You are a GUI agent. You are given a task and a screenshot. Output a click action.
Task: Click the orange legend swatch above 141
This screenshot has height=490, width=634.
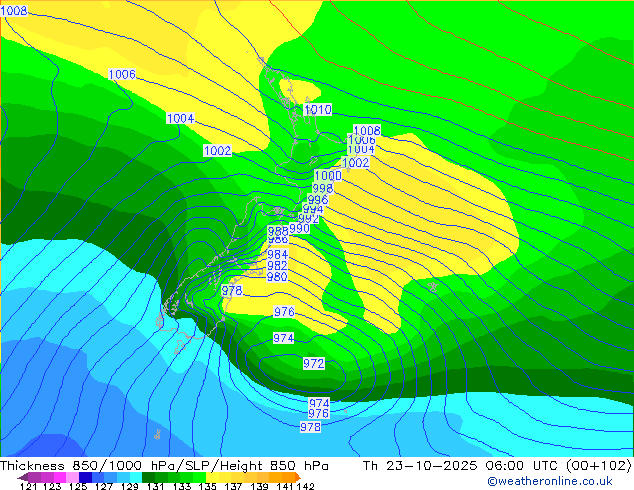(289, 477)
